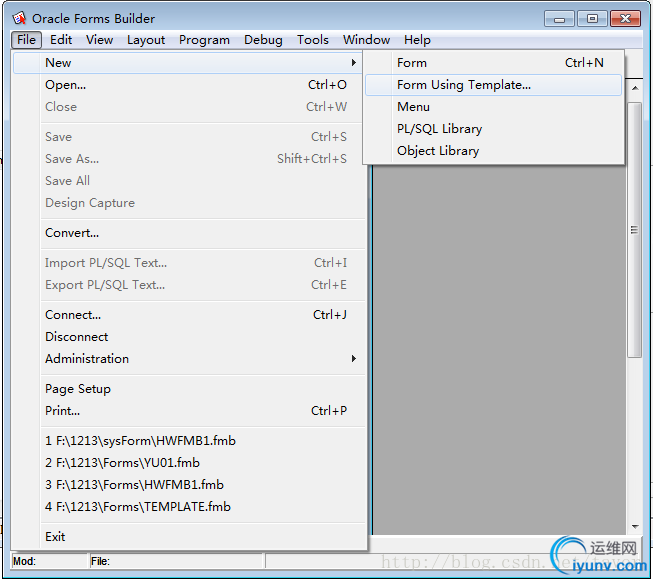Choose PL/SQL Library entry
The height and width of the screenshot is (582, 653).
coord(493,129)
